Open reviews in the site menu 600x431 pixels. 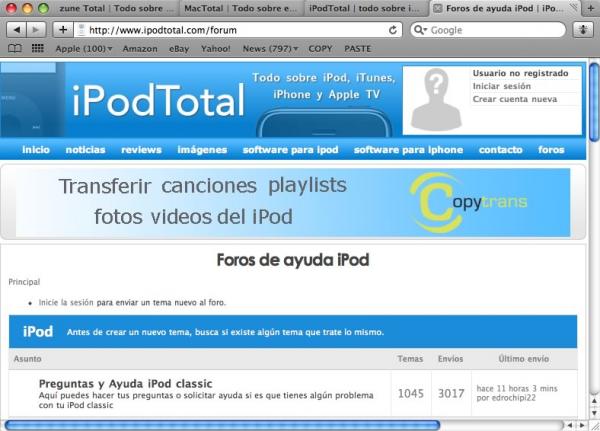pos(141,150)
